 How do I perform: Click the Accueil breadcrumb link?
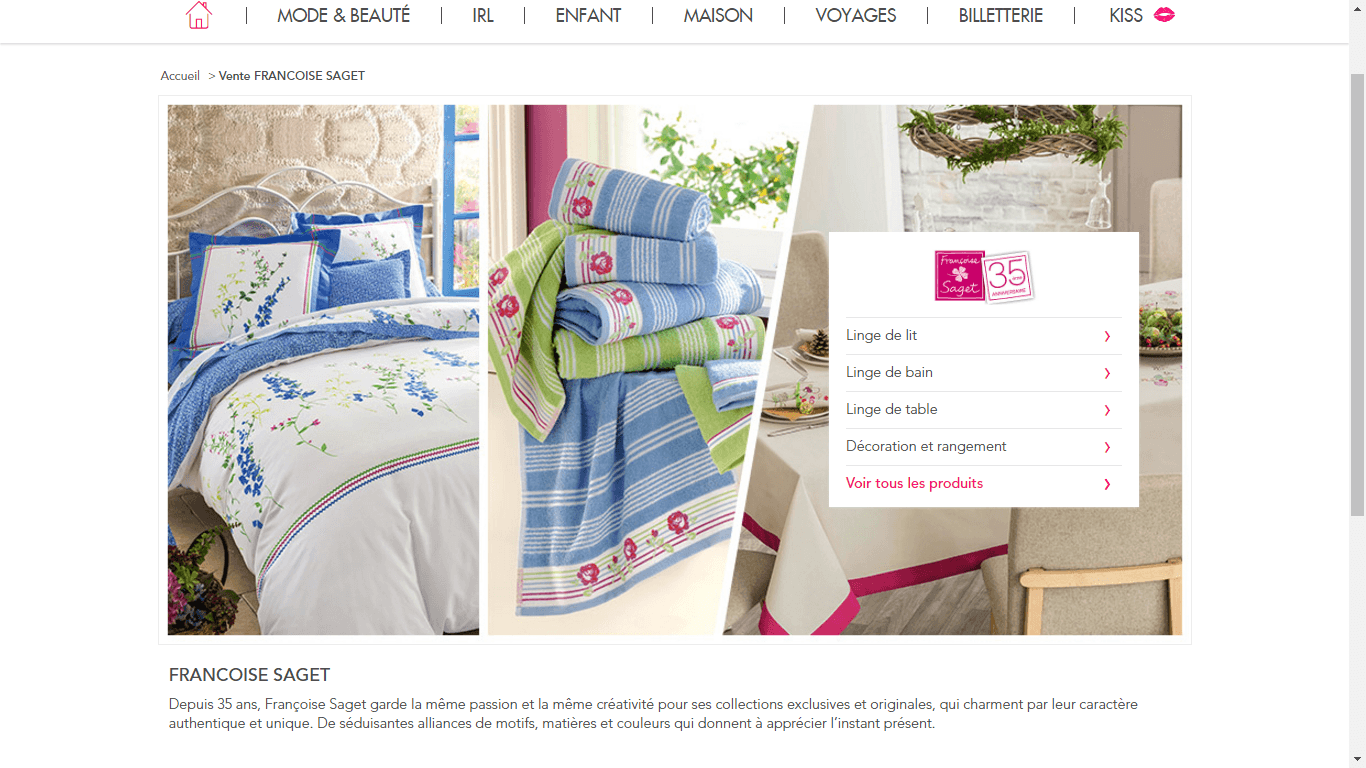(x=180, y=76)
